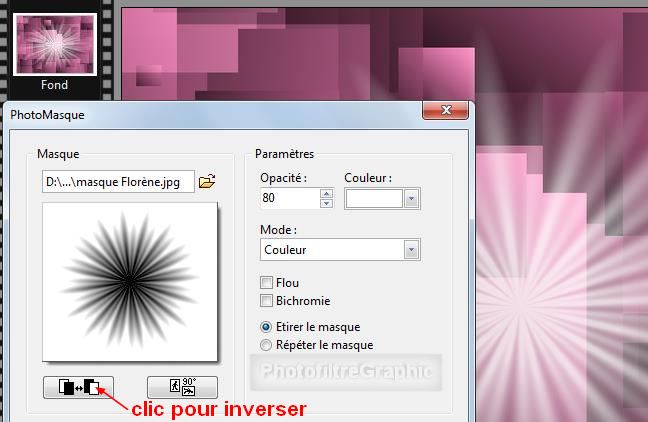Choose the Répéter le masque option
Screen dimensions: 648x422
(x=266, y=345)
